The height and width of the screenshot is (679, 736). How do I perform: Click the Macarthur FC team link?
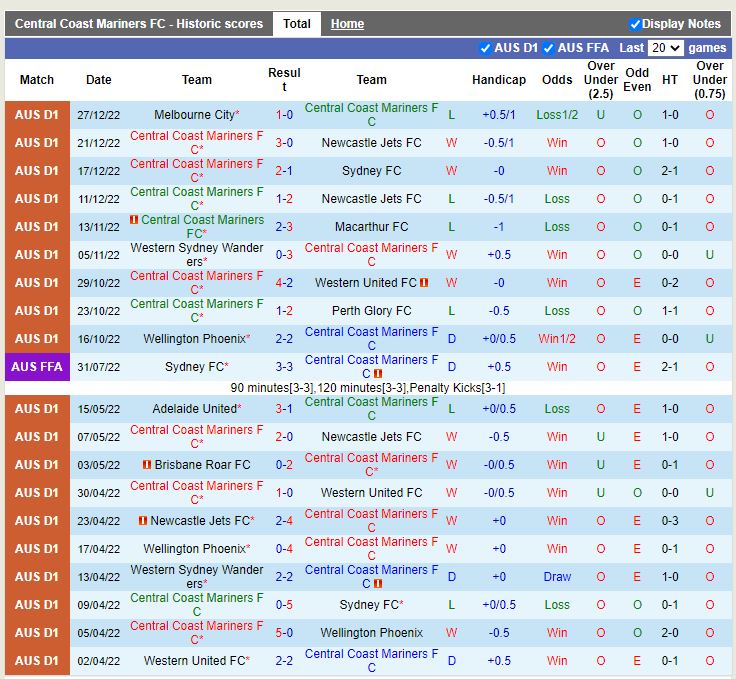pos(371,227)
